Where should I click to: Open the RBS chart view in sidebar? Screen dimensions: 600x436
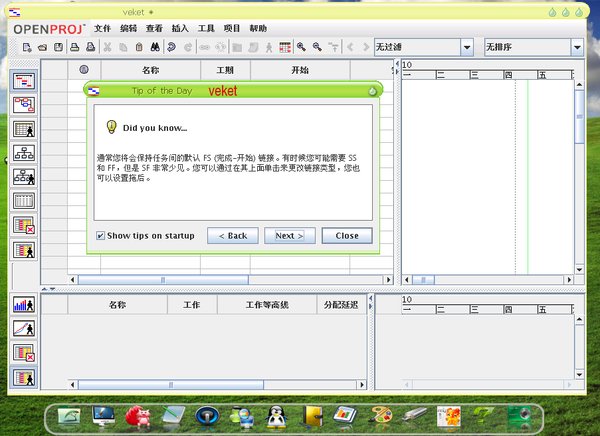(x=24, y=177)
